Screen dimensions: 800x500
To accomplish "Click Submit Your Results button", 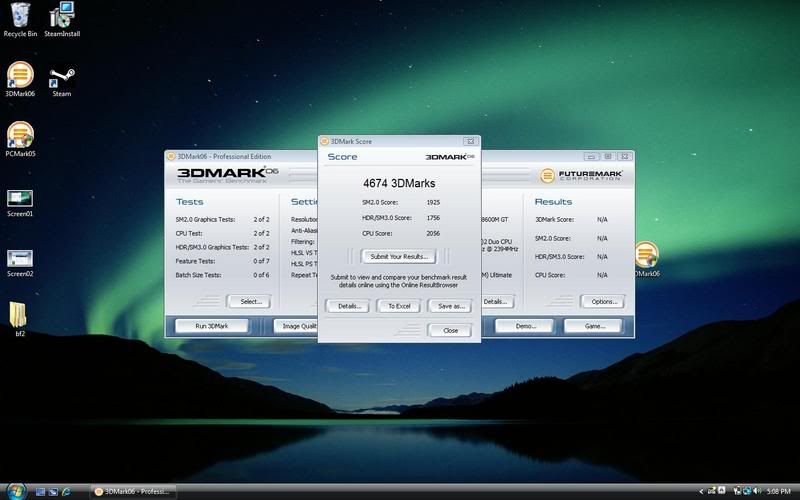I will [x=398, y=257].
